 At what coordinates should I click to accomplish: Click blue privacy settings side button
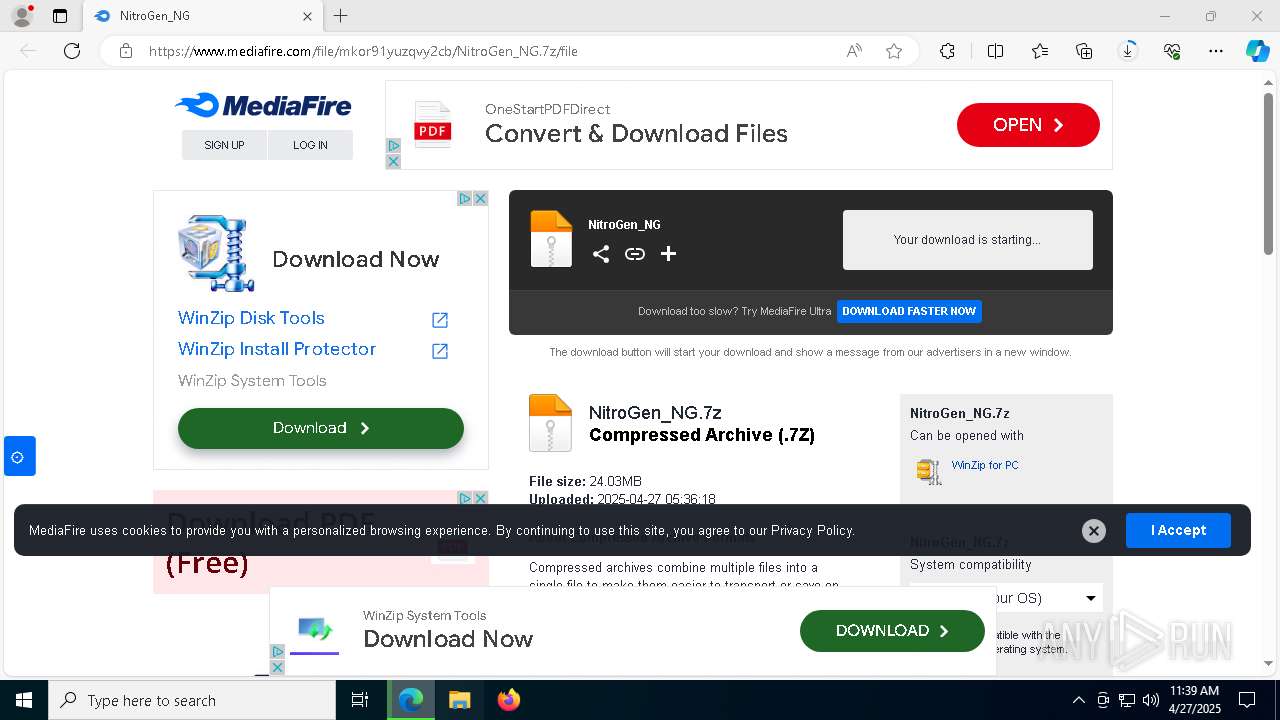point(18,456)
